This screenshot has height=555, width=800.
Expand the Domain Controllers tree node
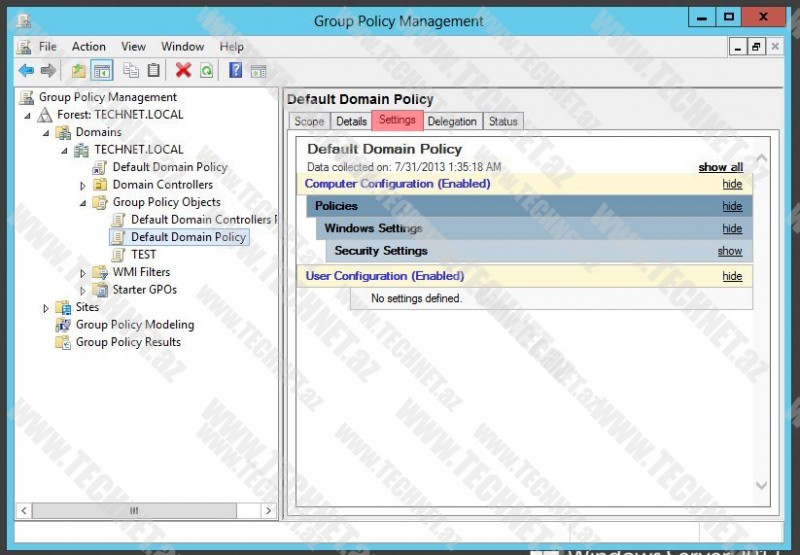tap(83, 185)
